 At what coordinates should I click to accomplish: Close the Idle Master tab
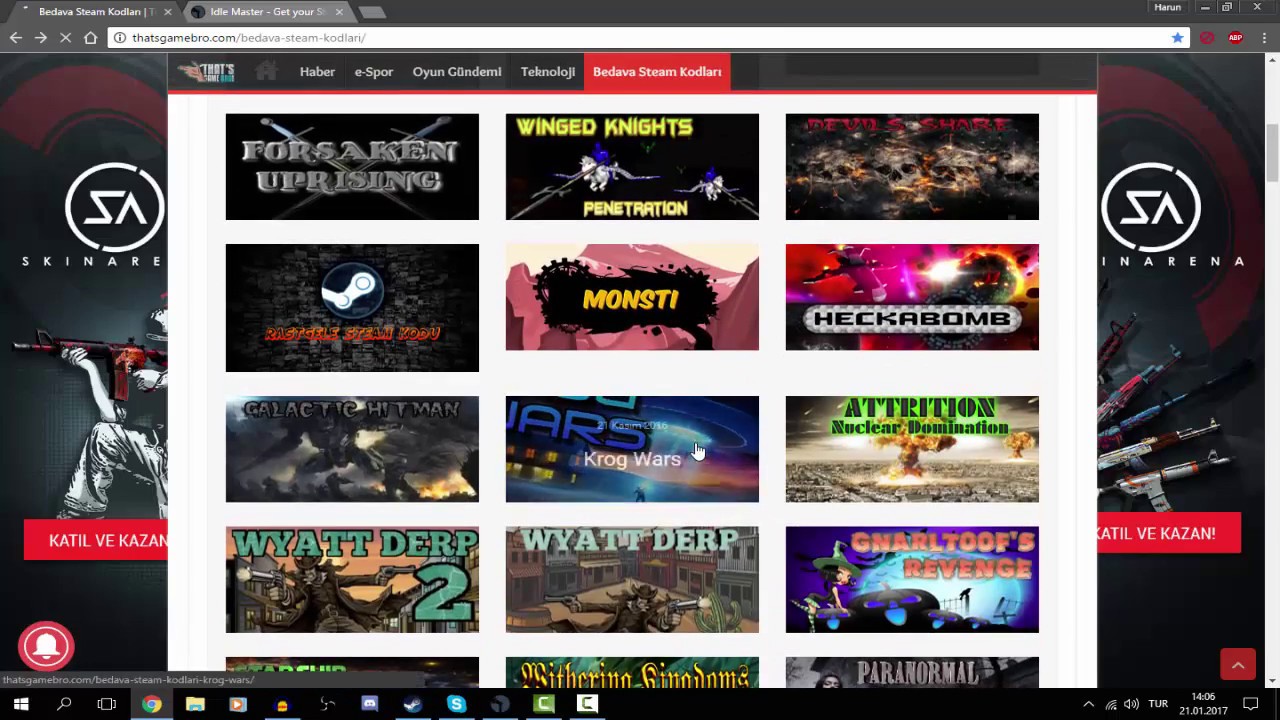340,12
